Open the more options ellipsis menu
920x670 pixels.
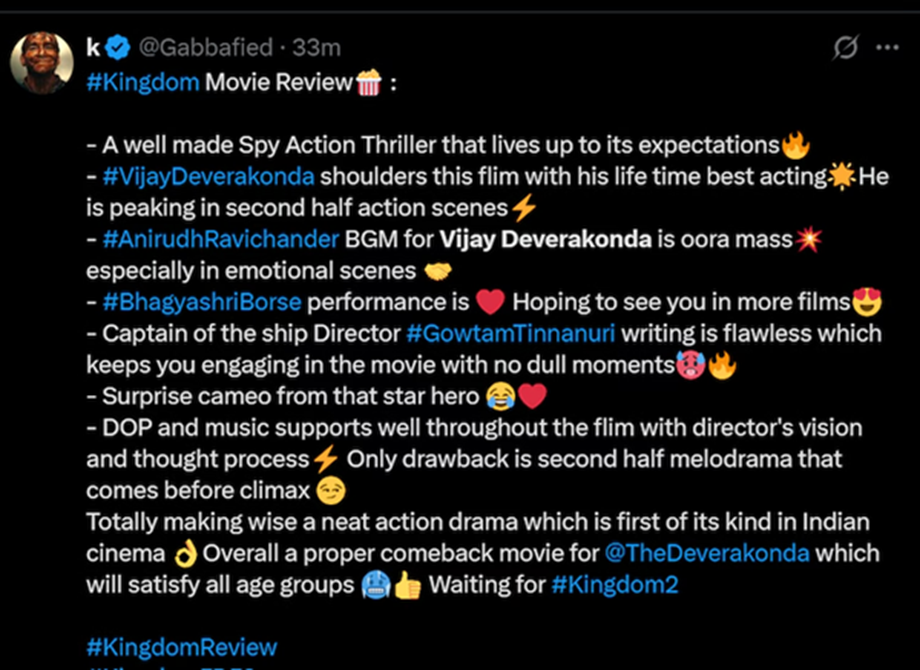[886, 48]
